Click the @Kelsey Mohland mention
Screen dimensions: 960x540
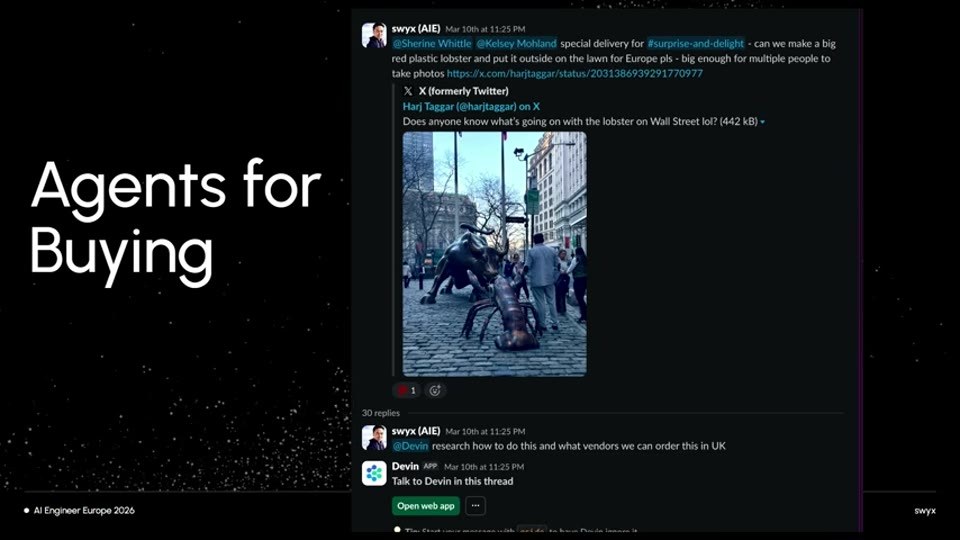point(517,43)
